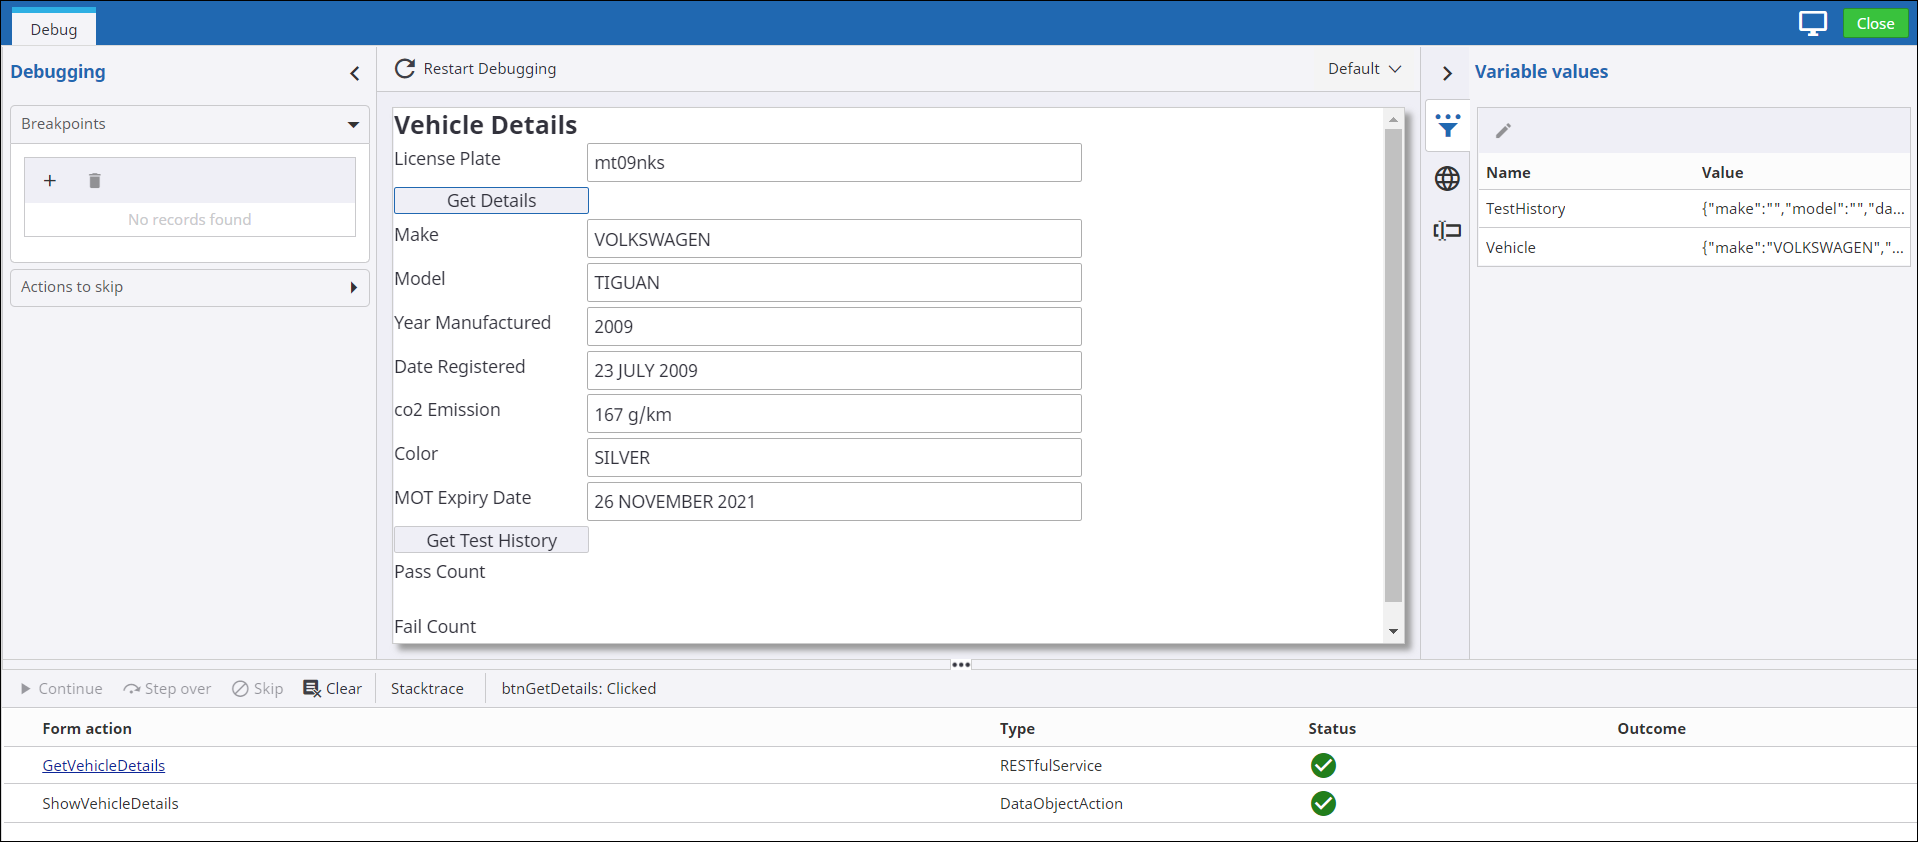Viewport: 1918px width, 842px height.
Task: Collapse the Breakpoints section
Action: (353, 125)
